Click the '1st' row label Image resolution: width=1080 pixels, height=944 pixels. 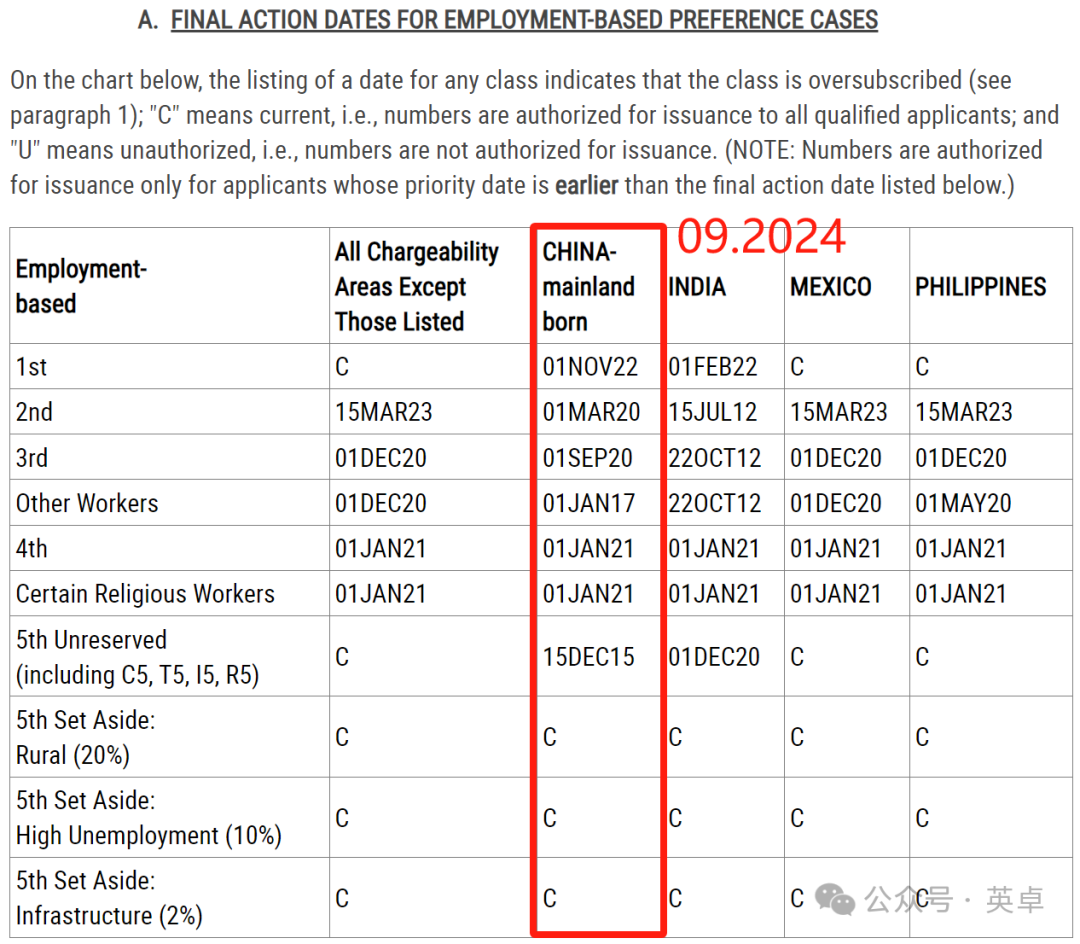coord(31,366)
